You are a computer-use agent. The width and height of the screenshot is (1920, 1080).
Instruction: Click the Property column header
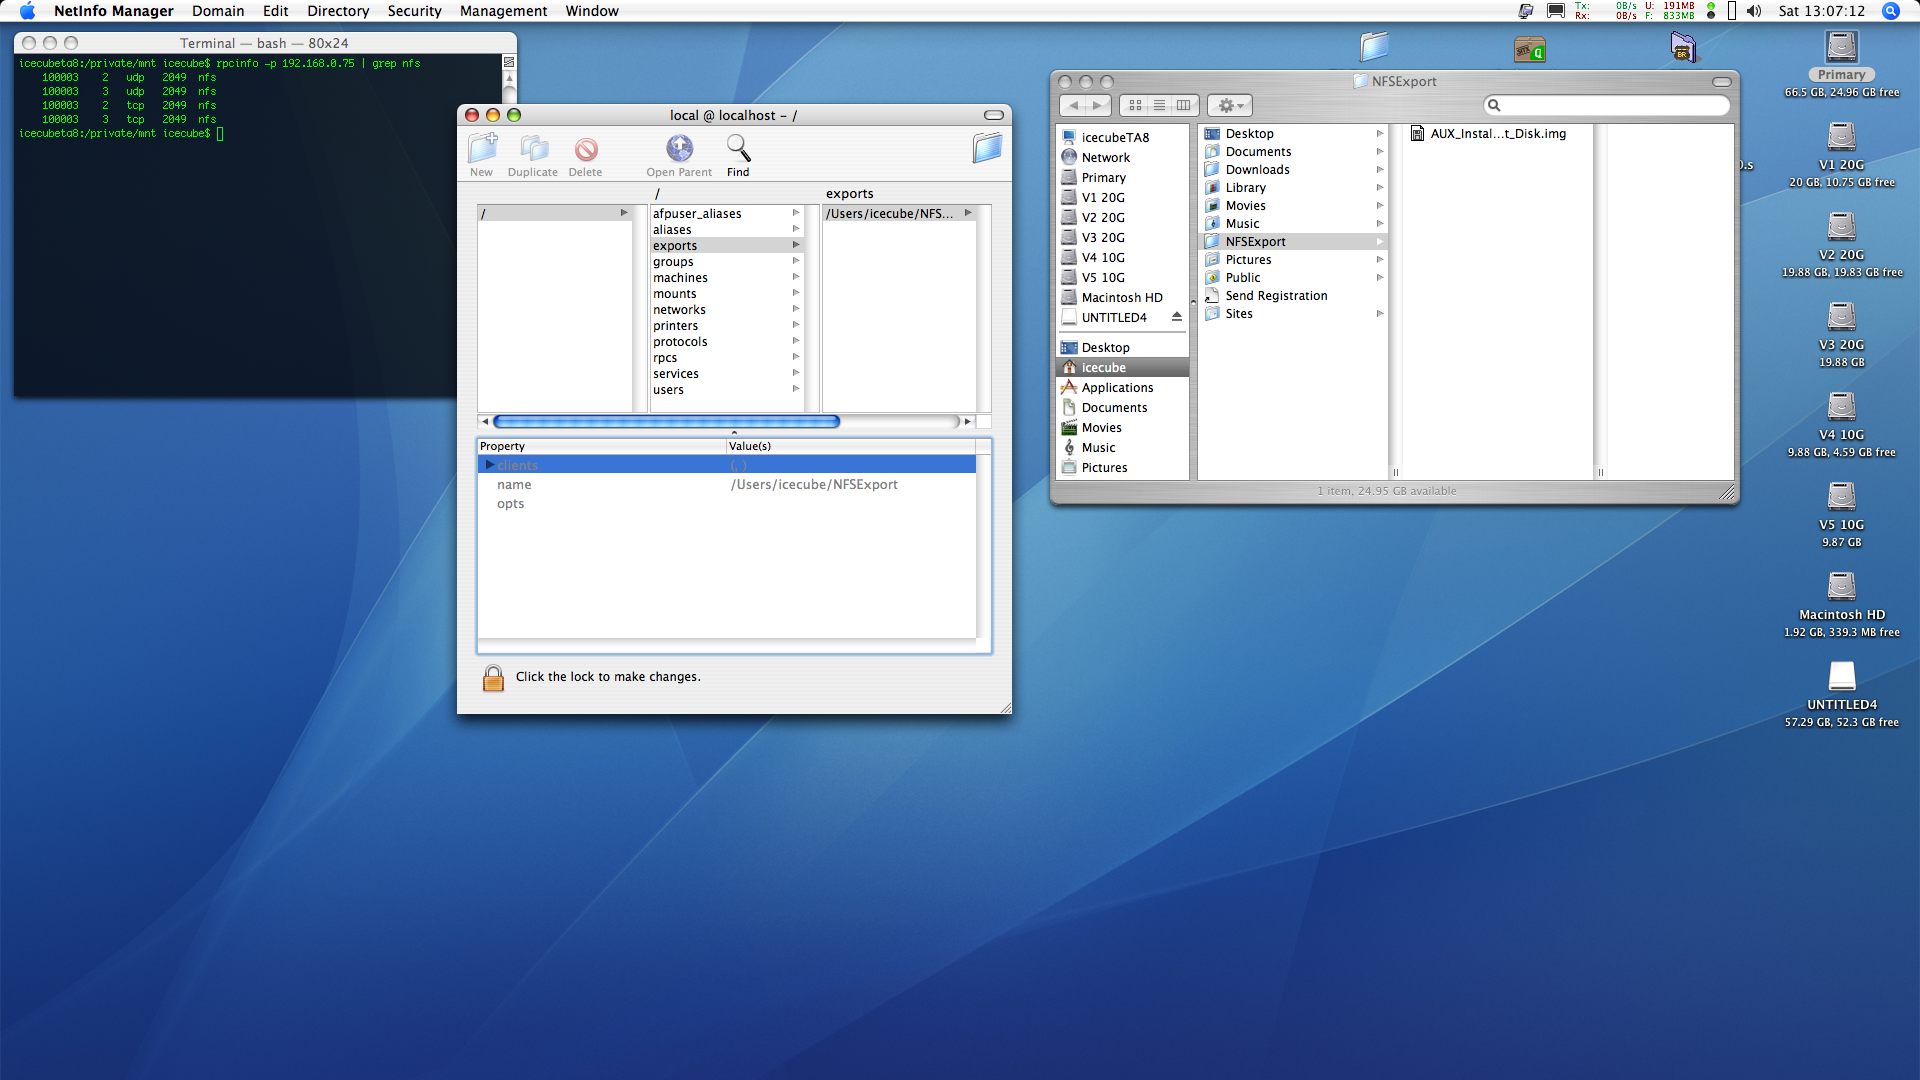coord(601,446)
